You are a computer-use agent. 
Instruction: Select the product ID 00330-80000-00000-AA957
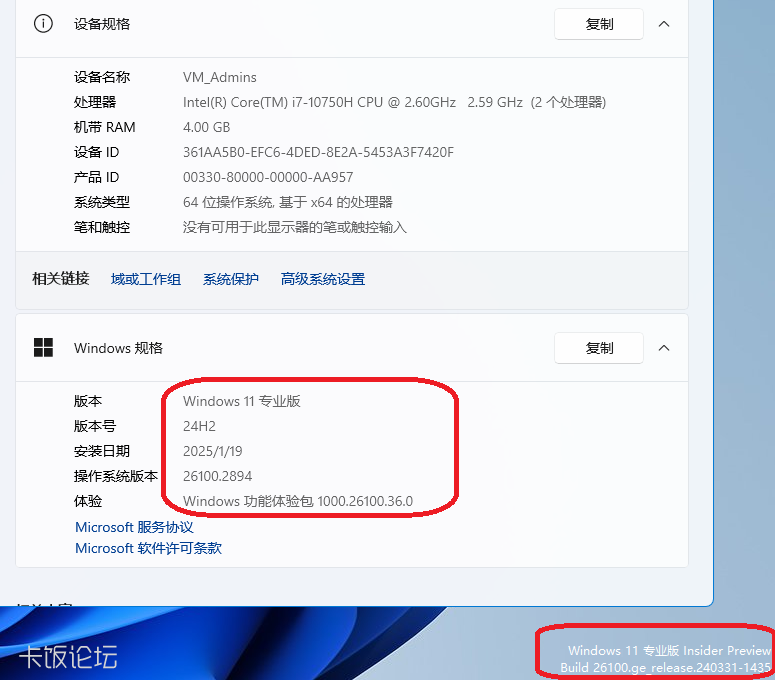(x=268, y=177)
